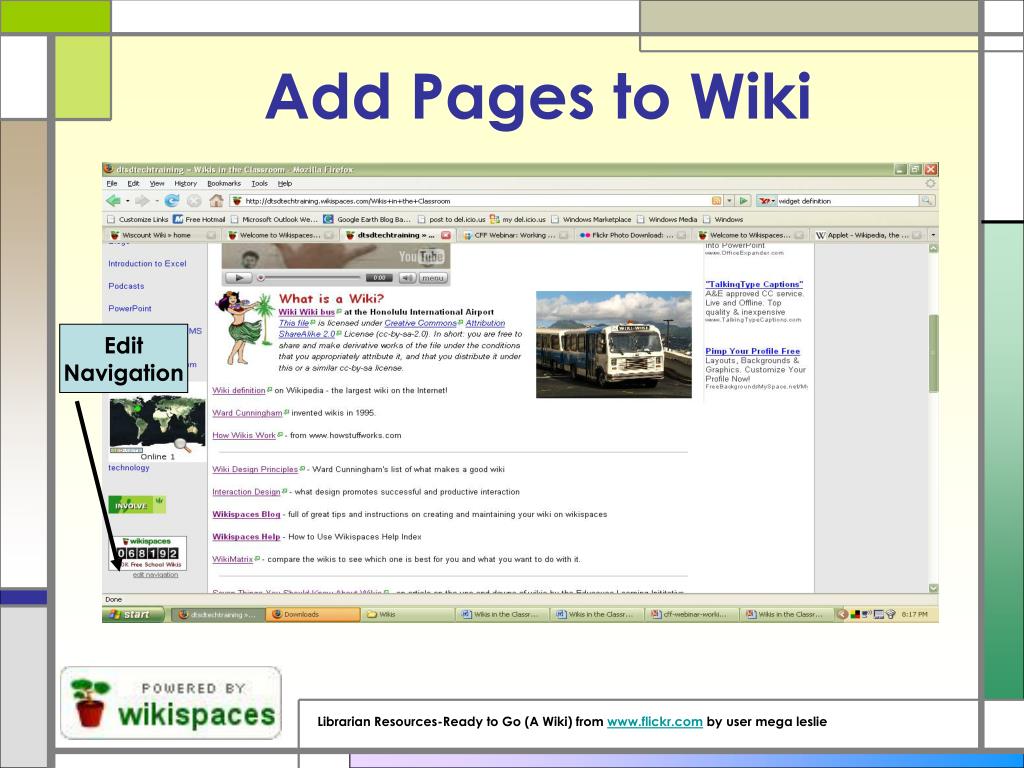Open the list all tabs dropdown

coord(933,235)
